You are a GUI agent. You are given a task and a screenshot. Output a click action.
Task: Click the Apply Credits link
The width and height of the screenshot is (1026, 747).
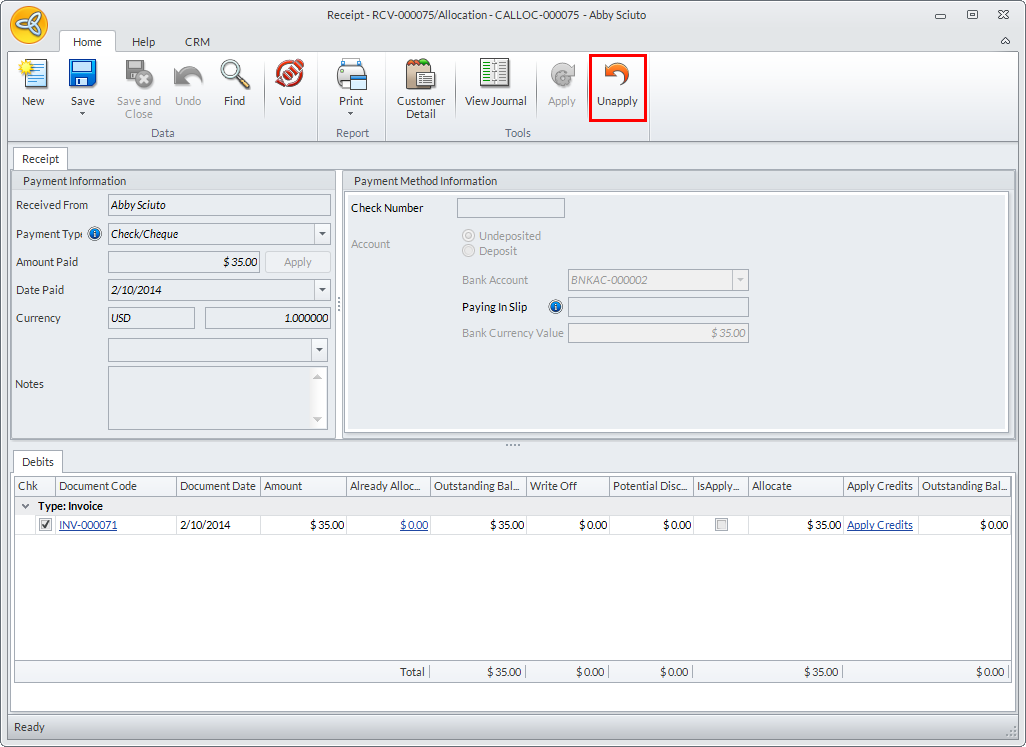click(x=879, y=525)
